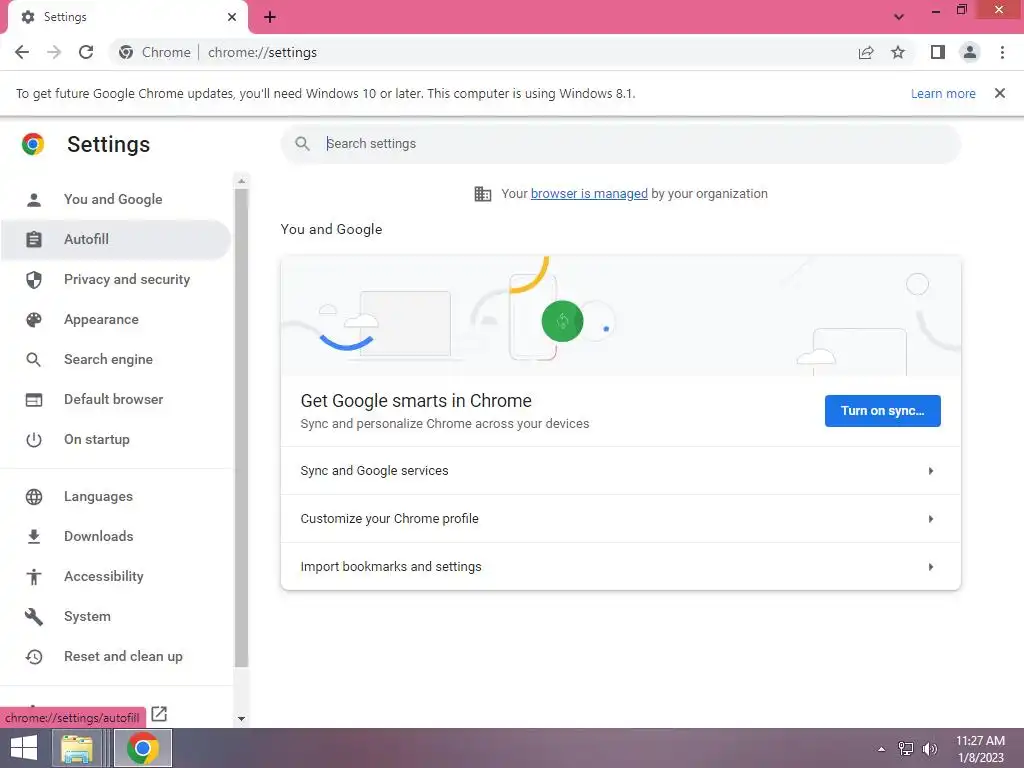1024x768 pixels.
Task: Dismiss the Windows update notification bar
Action: click(1000, 93)
